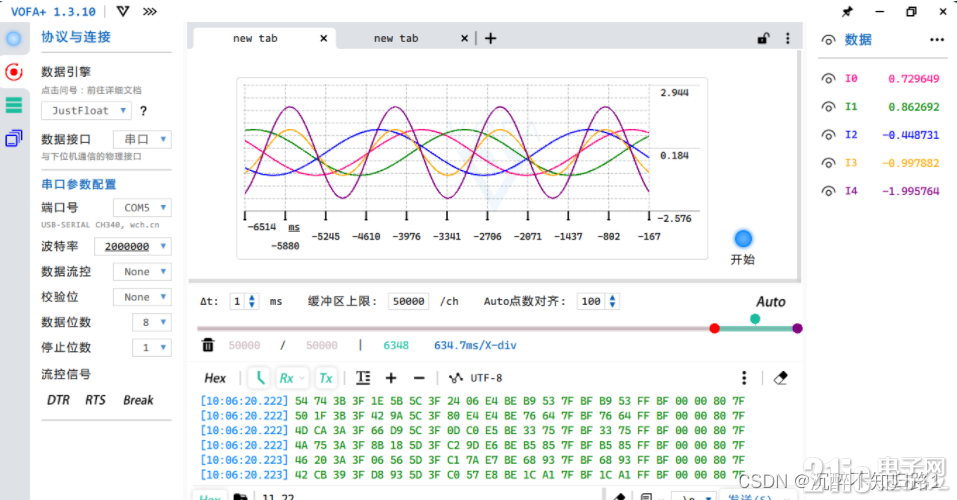Click the waveform chart plot area
Viewport: 957px width, 500px height.
(447, 150)
